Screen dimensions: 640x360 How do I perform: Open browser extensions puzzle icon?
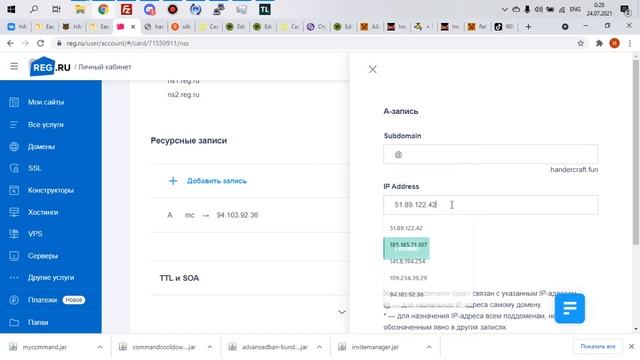click(599, 43)
